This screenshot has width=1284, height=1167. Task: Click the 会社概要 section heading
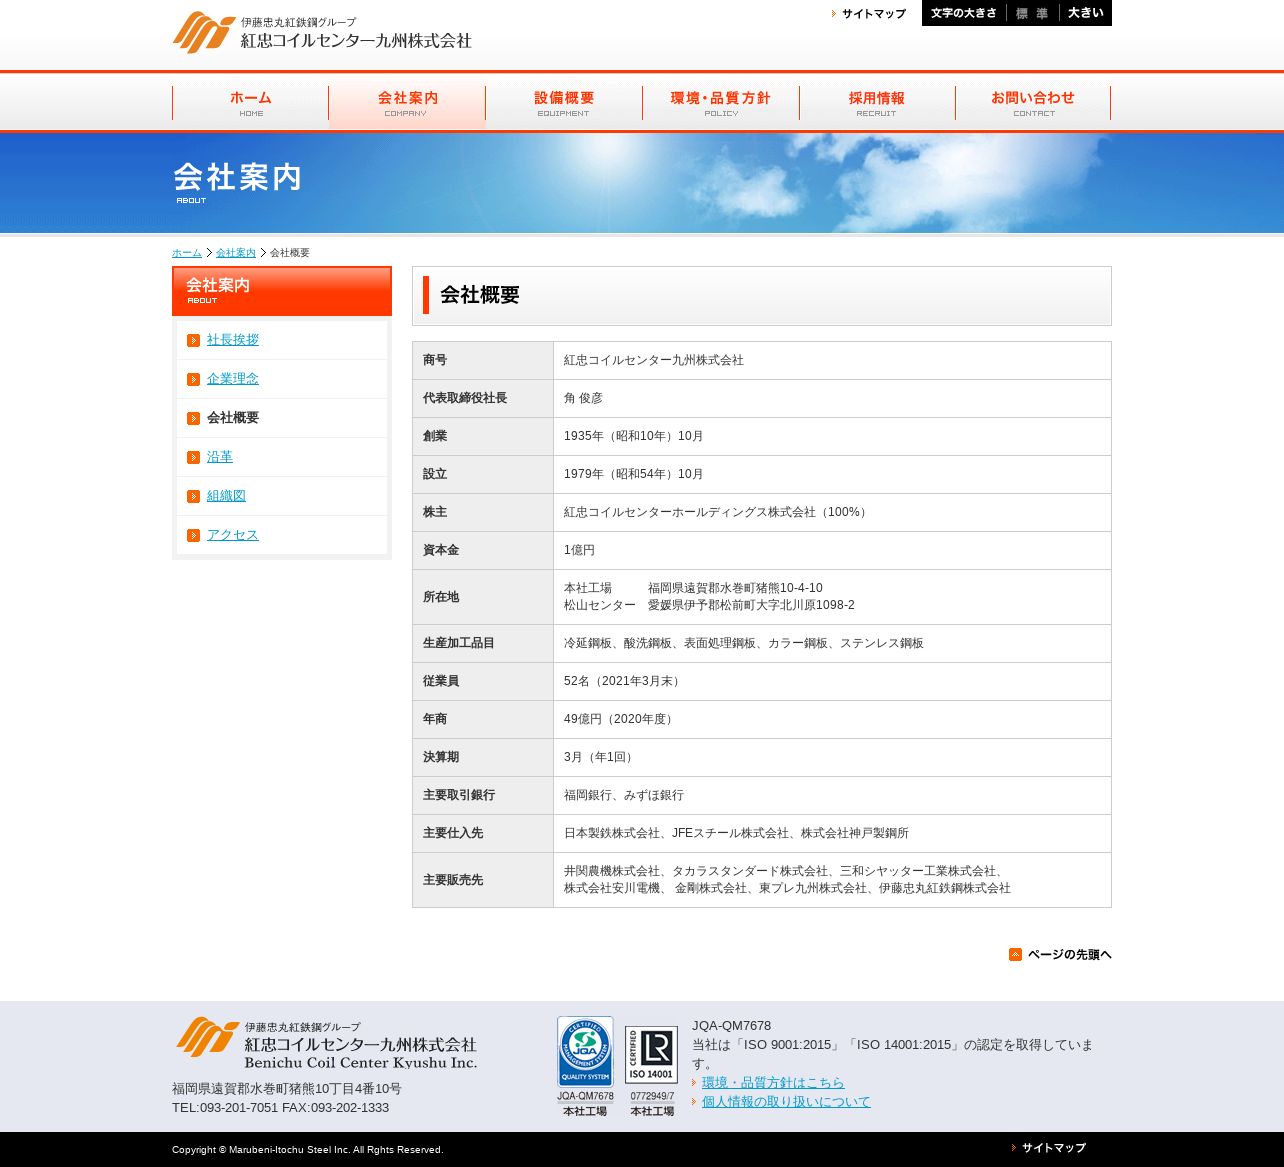[480, 295]
